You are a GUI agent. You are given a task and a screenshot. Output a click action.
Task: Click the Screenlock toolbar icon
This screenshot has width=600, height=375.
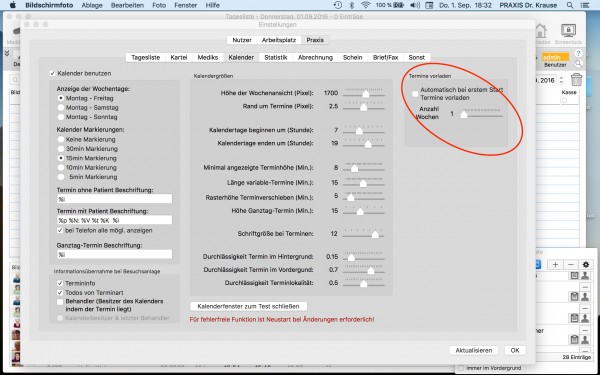[568, 30]
